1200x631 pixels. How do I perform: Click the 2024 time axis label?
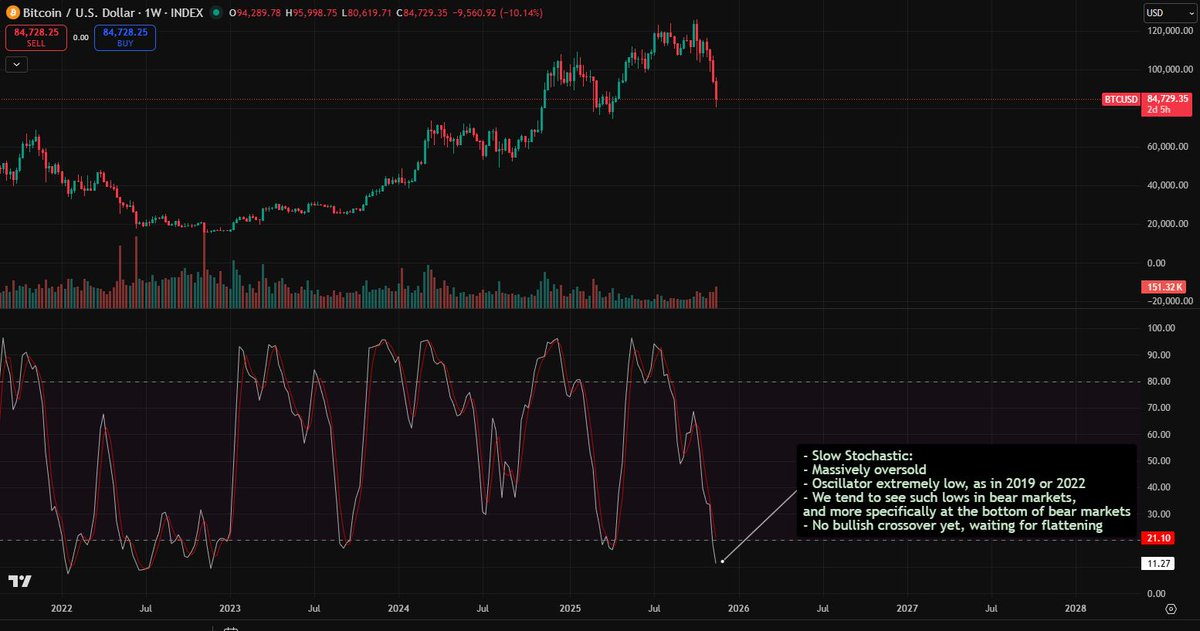tap(398, 607)
